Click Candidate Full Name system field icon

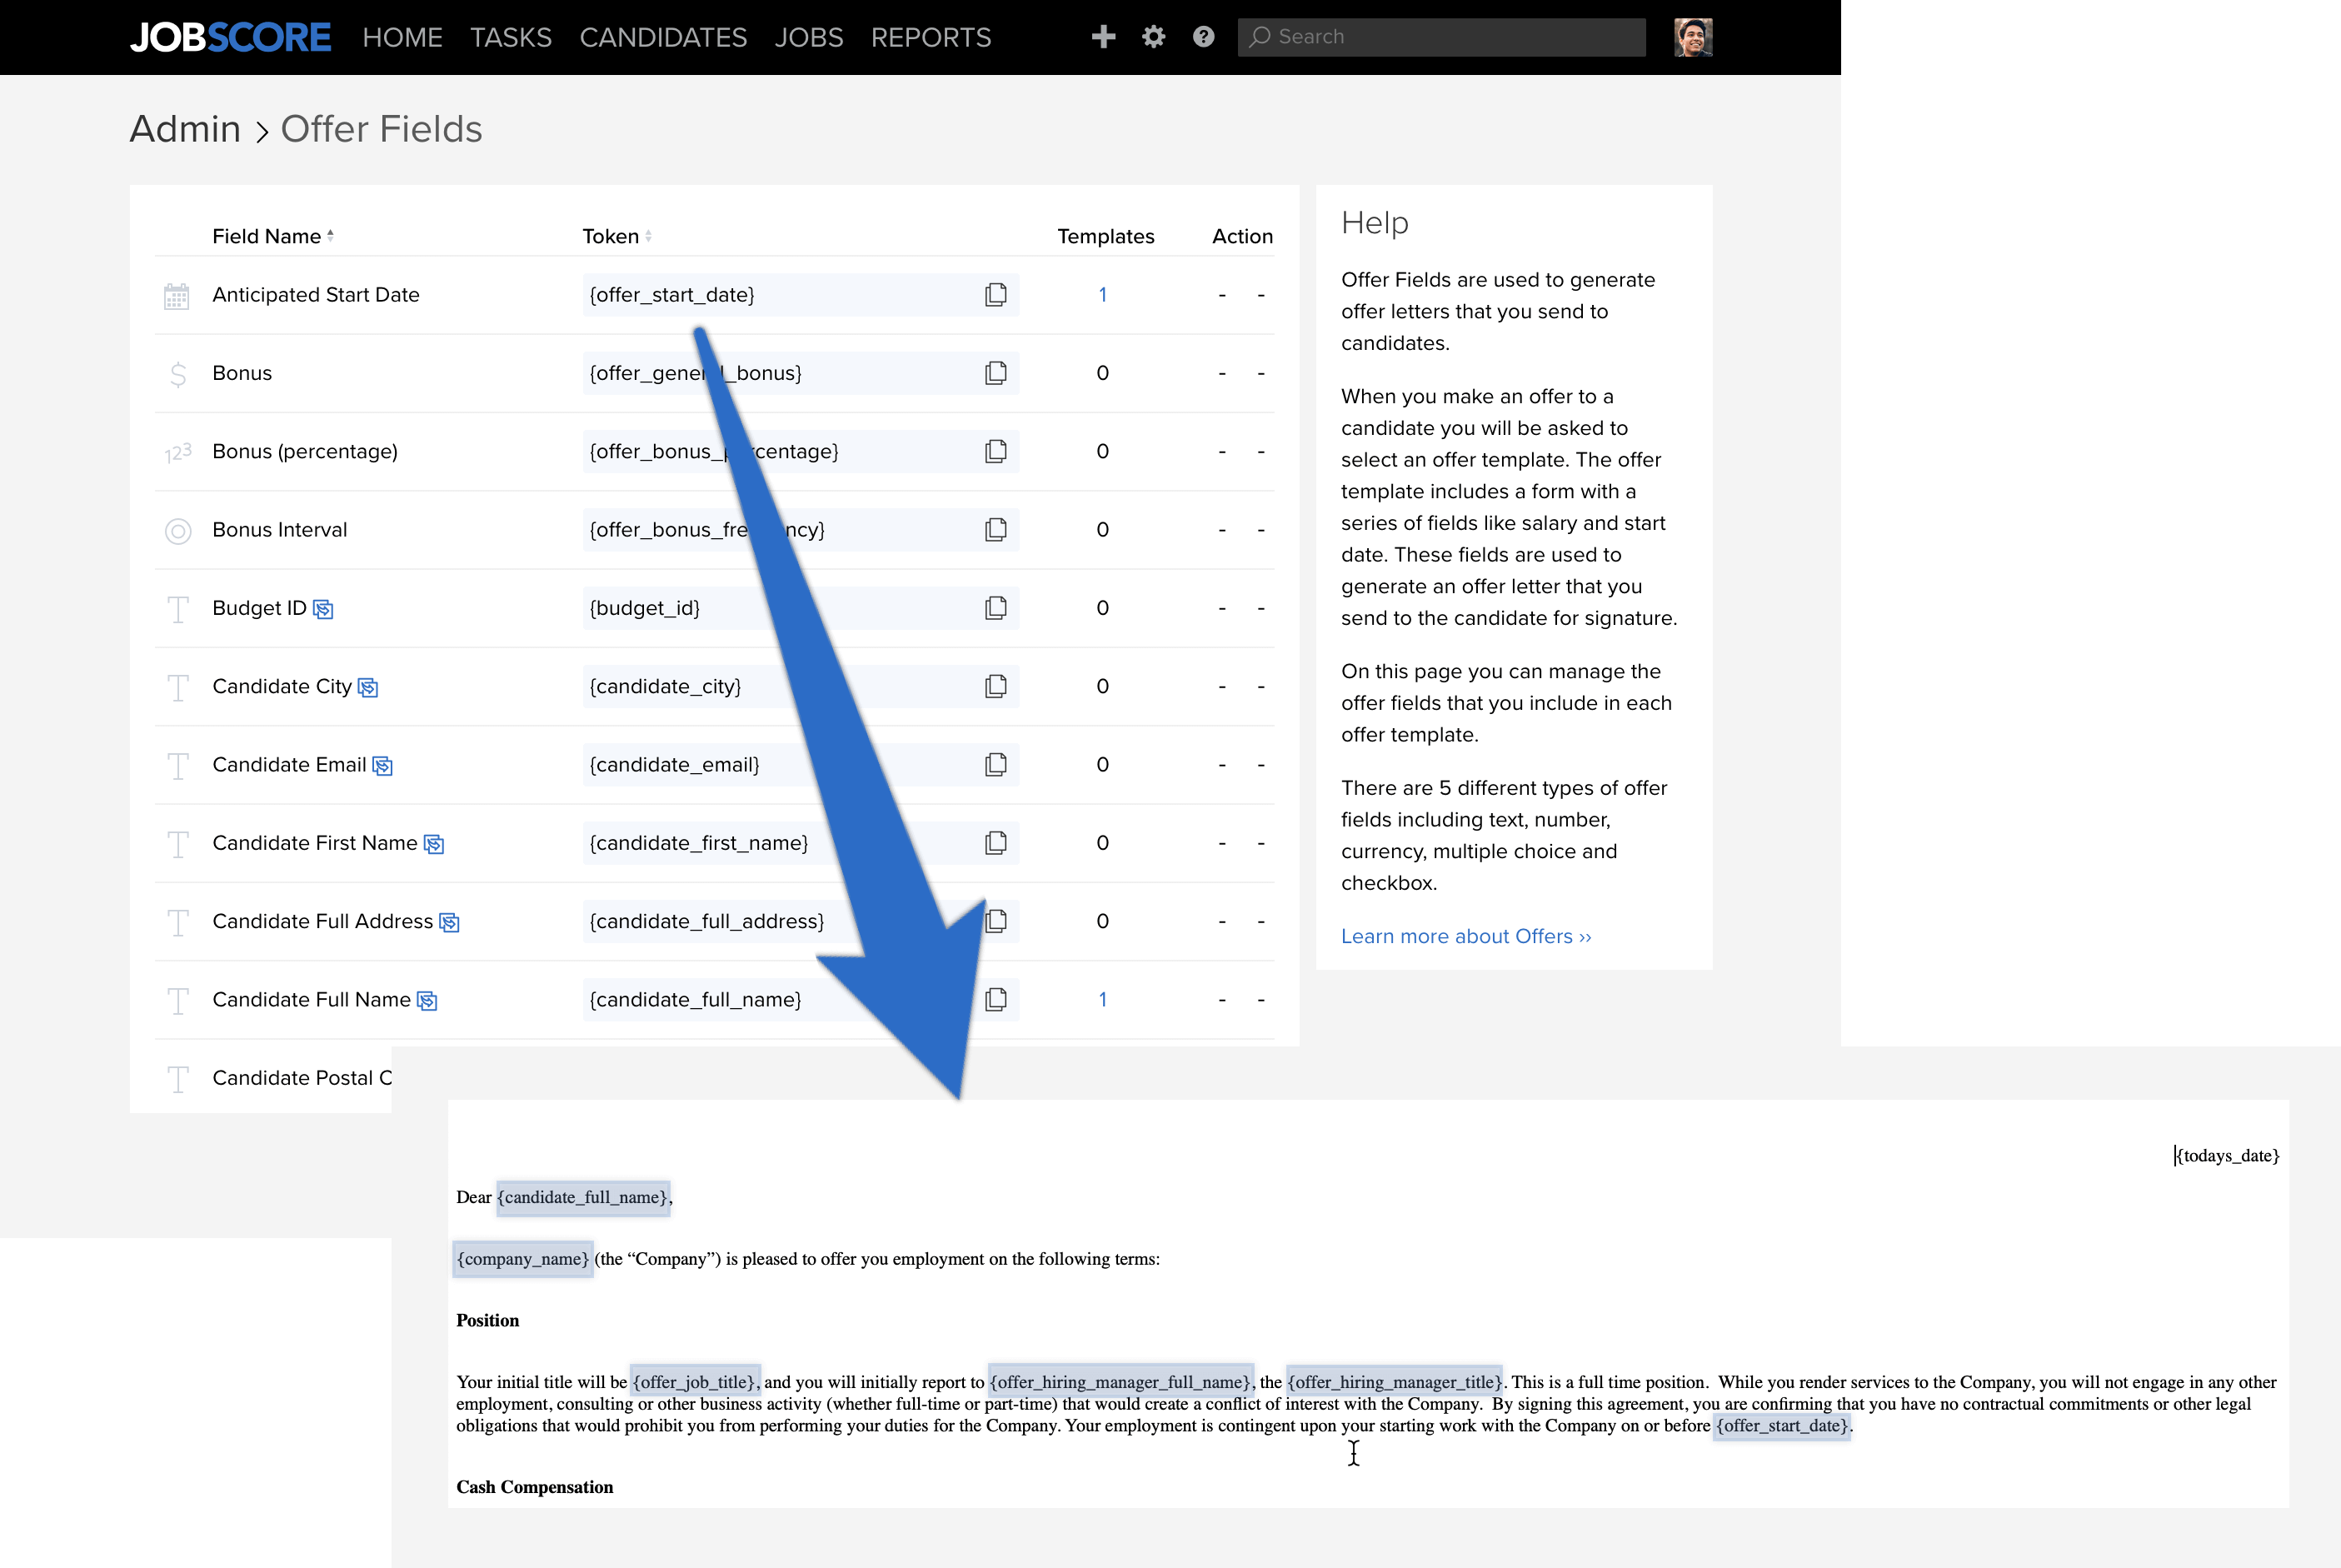[x=427, y=1000]
